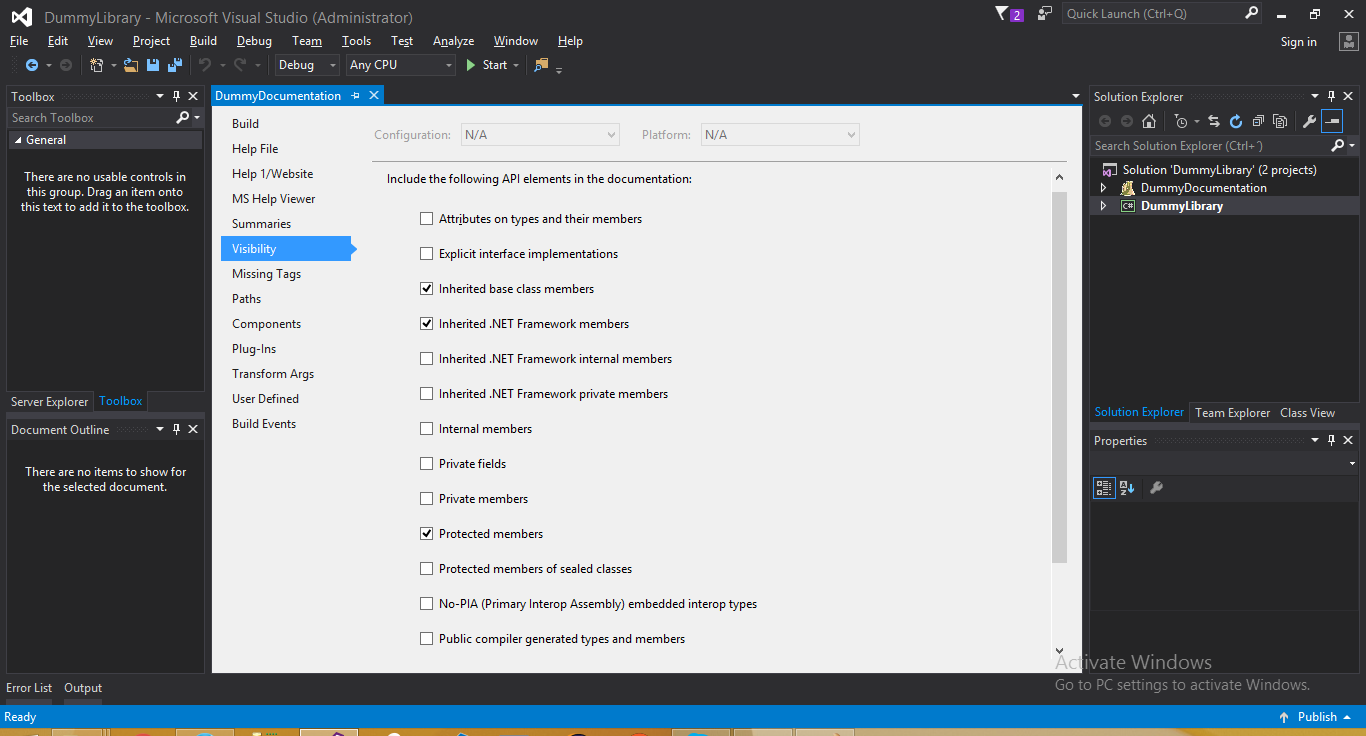
Task: Click Sync with Active Document icon
Action: pos(1214,121)
